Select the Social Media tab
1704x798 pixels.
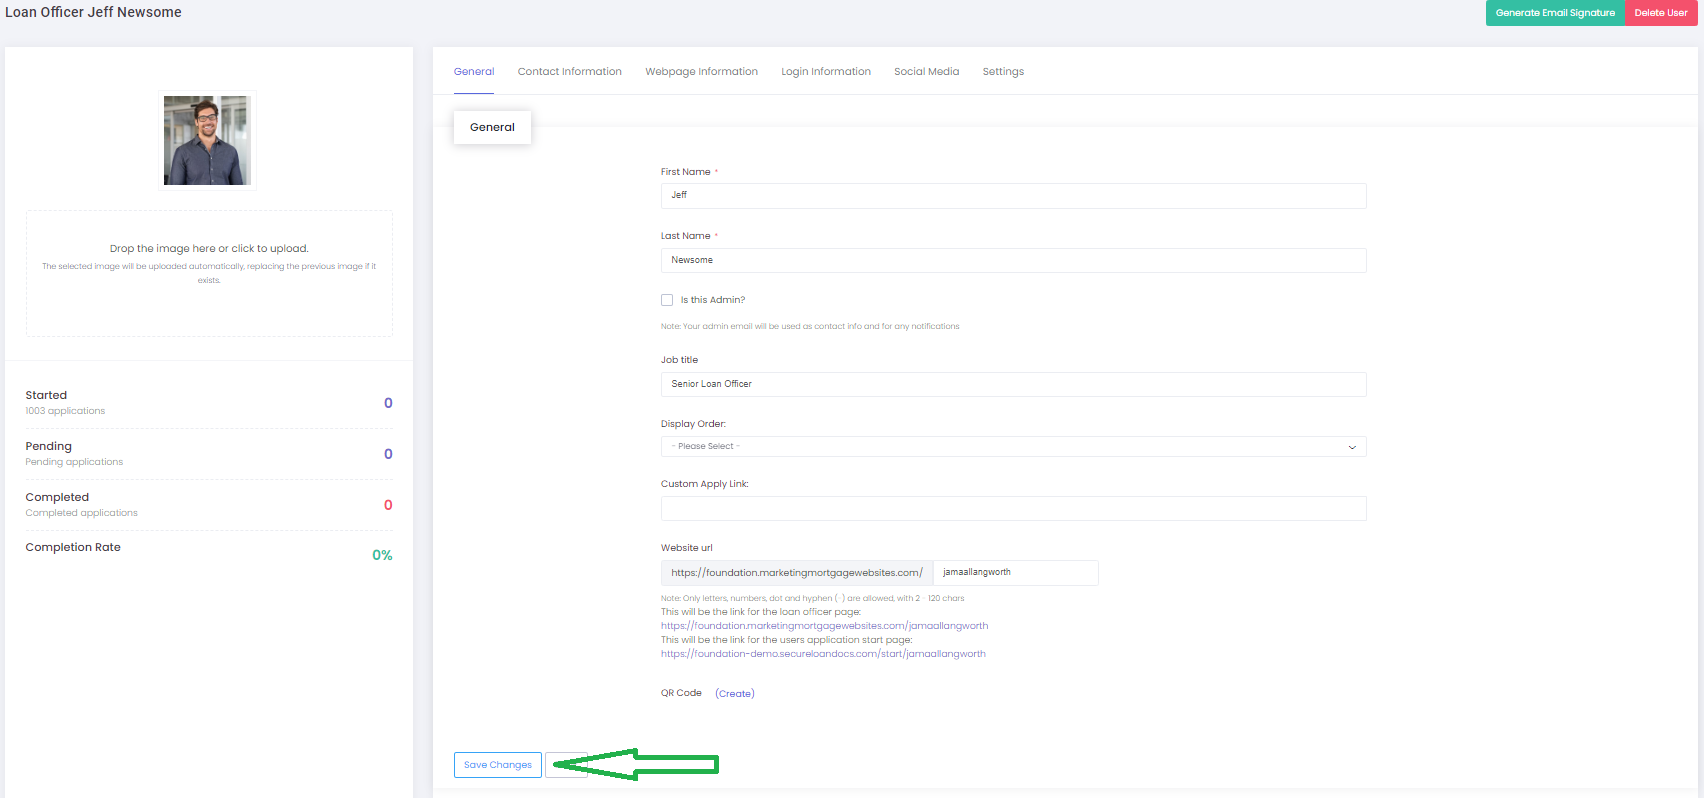click(x=926, y=72)
